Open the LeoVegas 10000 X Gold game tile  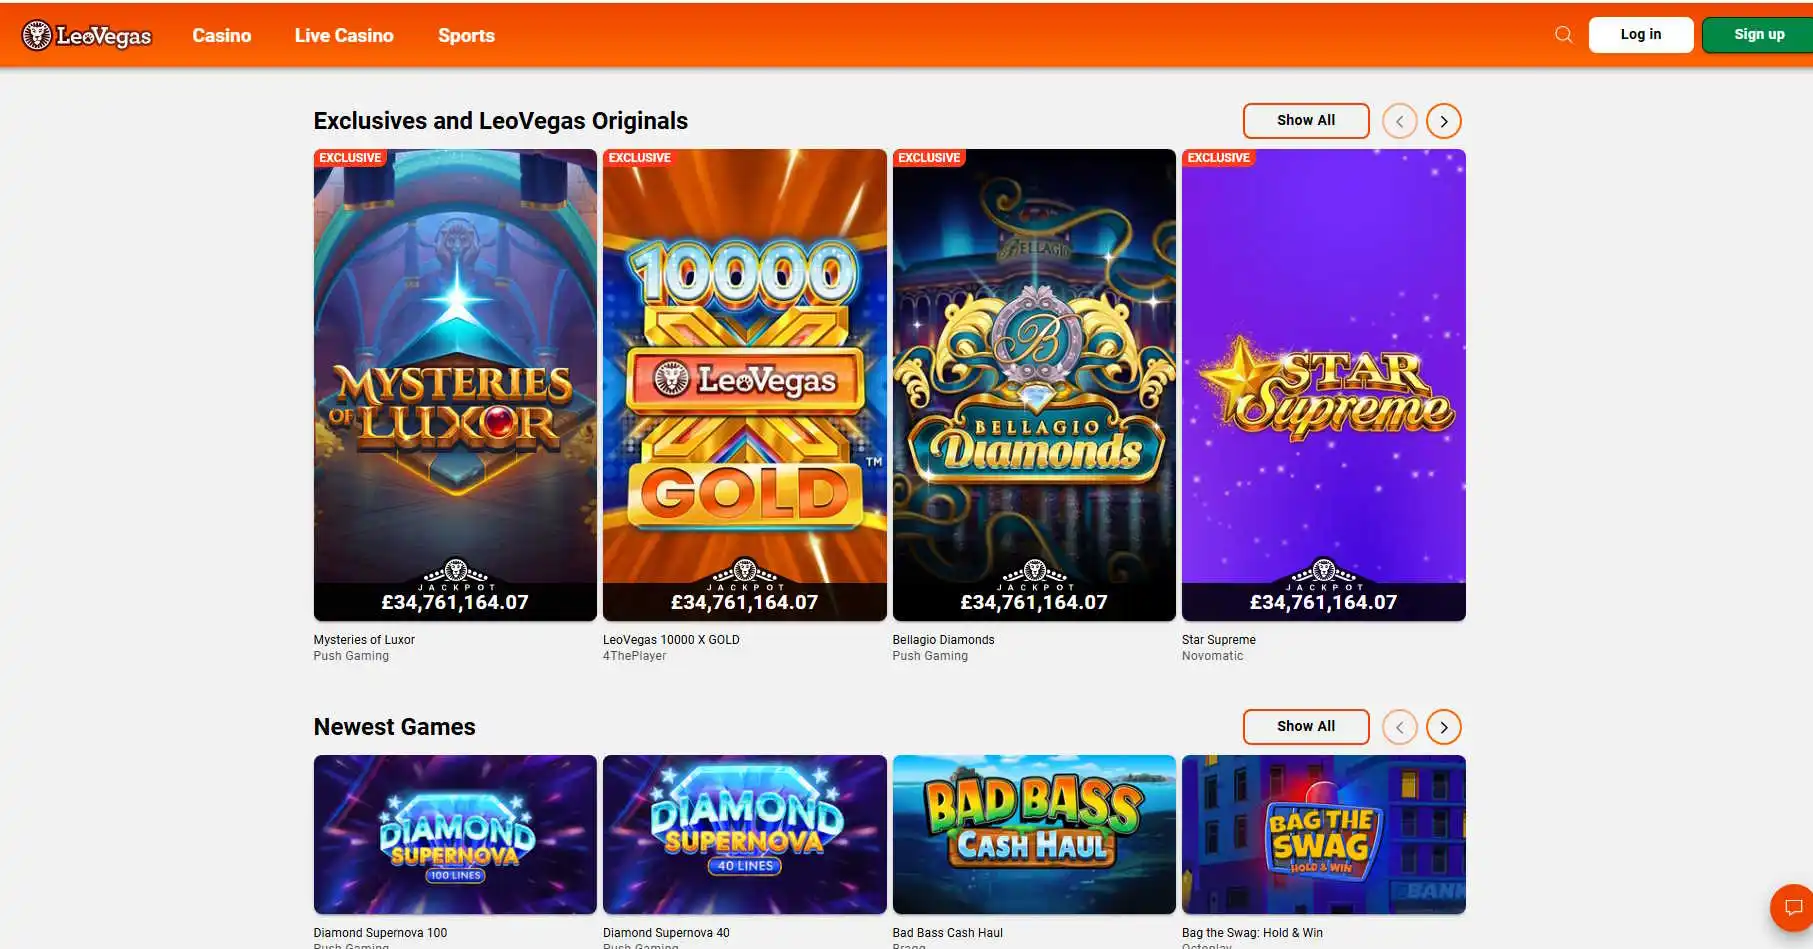(x=745, y=385)
